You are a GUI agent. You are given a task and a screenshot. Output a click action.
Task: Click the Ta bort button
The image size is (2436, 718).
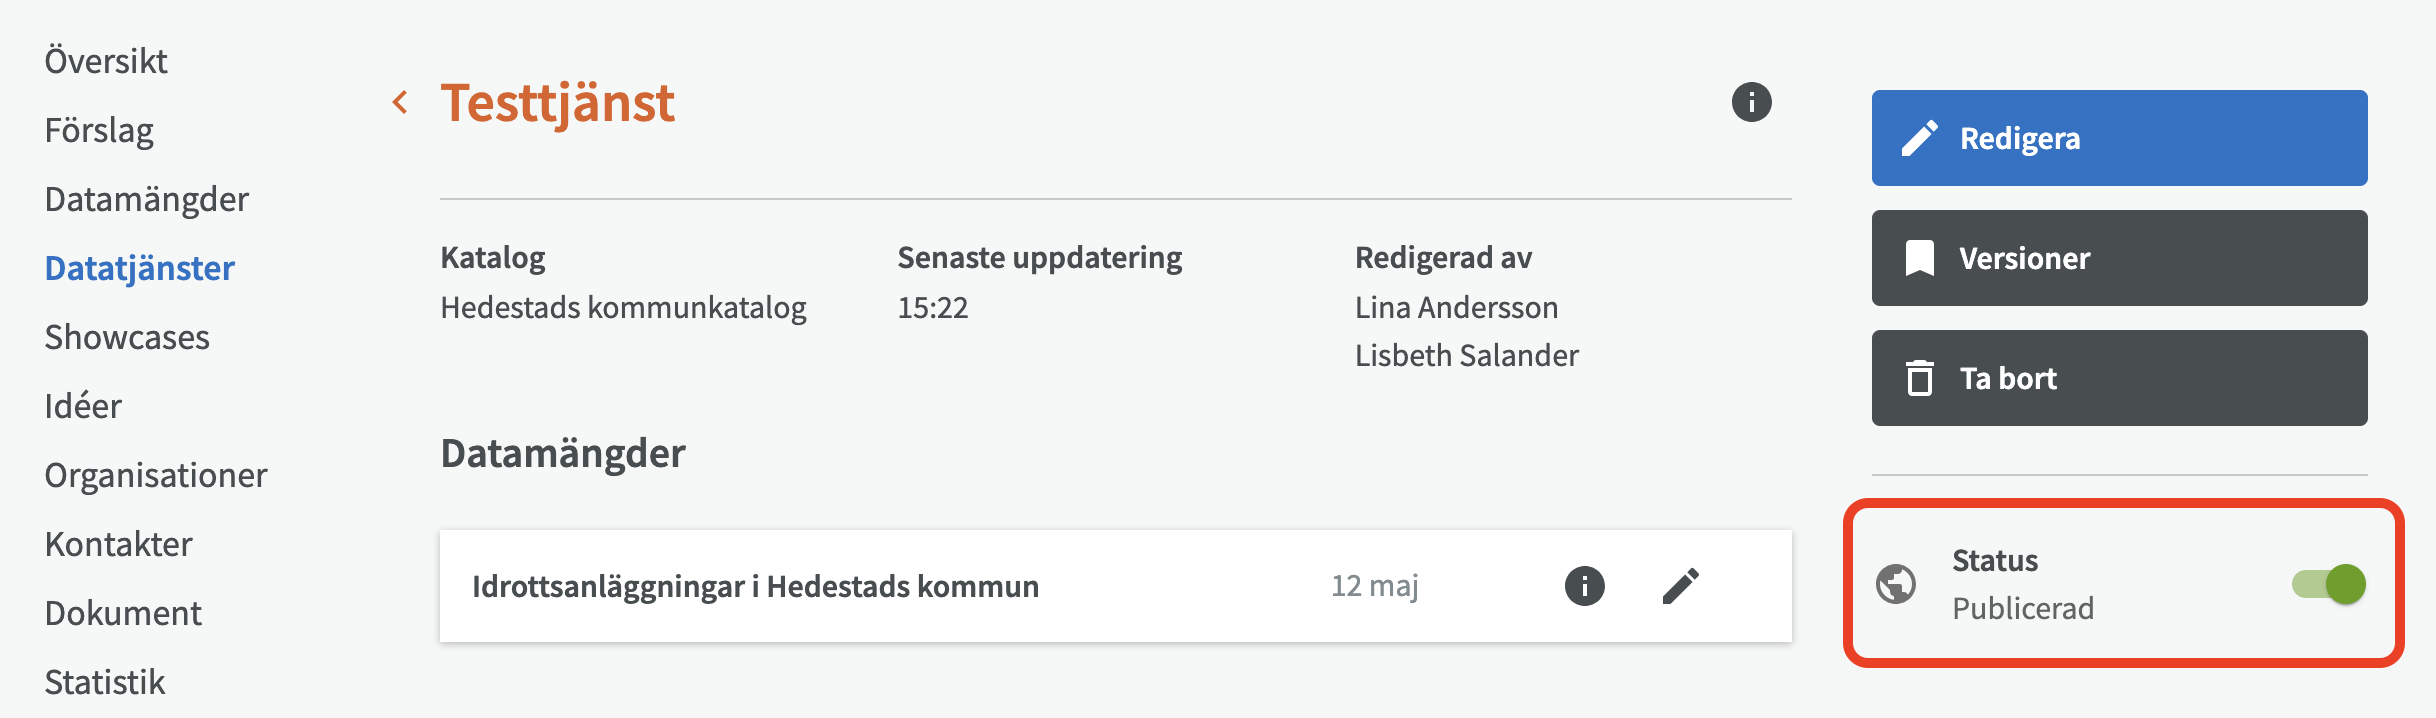[2119, 378]
